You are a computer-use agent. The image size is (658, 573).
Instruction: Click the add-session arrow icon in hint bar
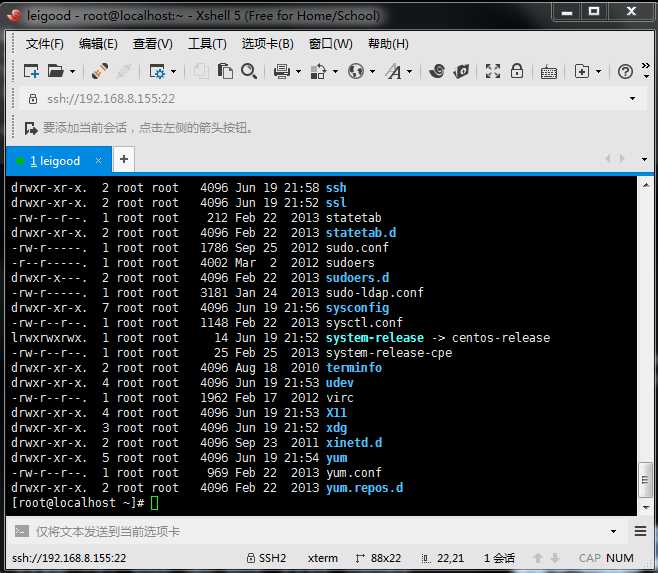point(31,128)
